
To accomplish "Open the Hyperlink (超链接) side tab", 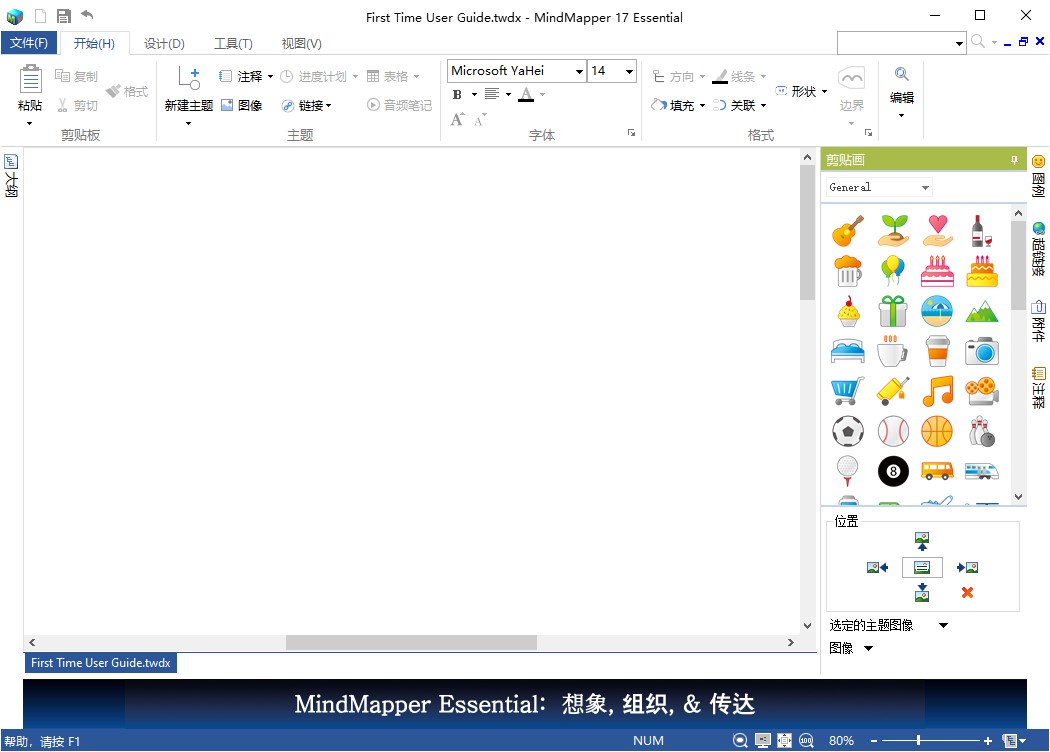I will (1038, 249).
